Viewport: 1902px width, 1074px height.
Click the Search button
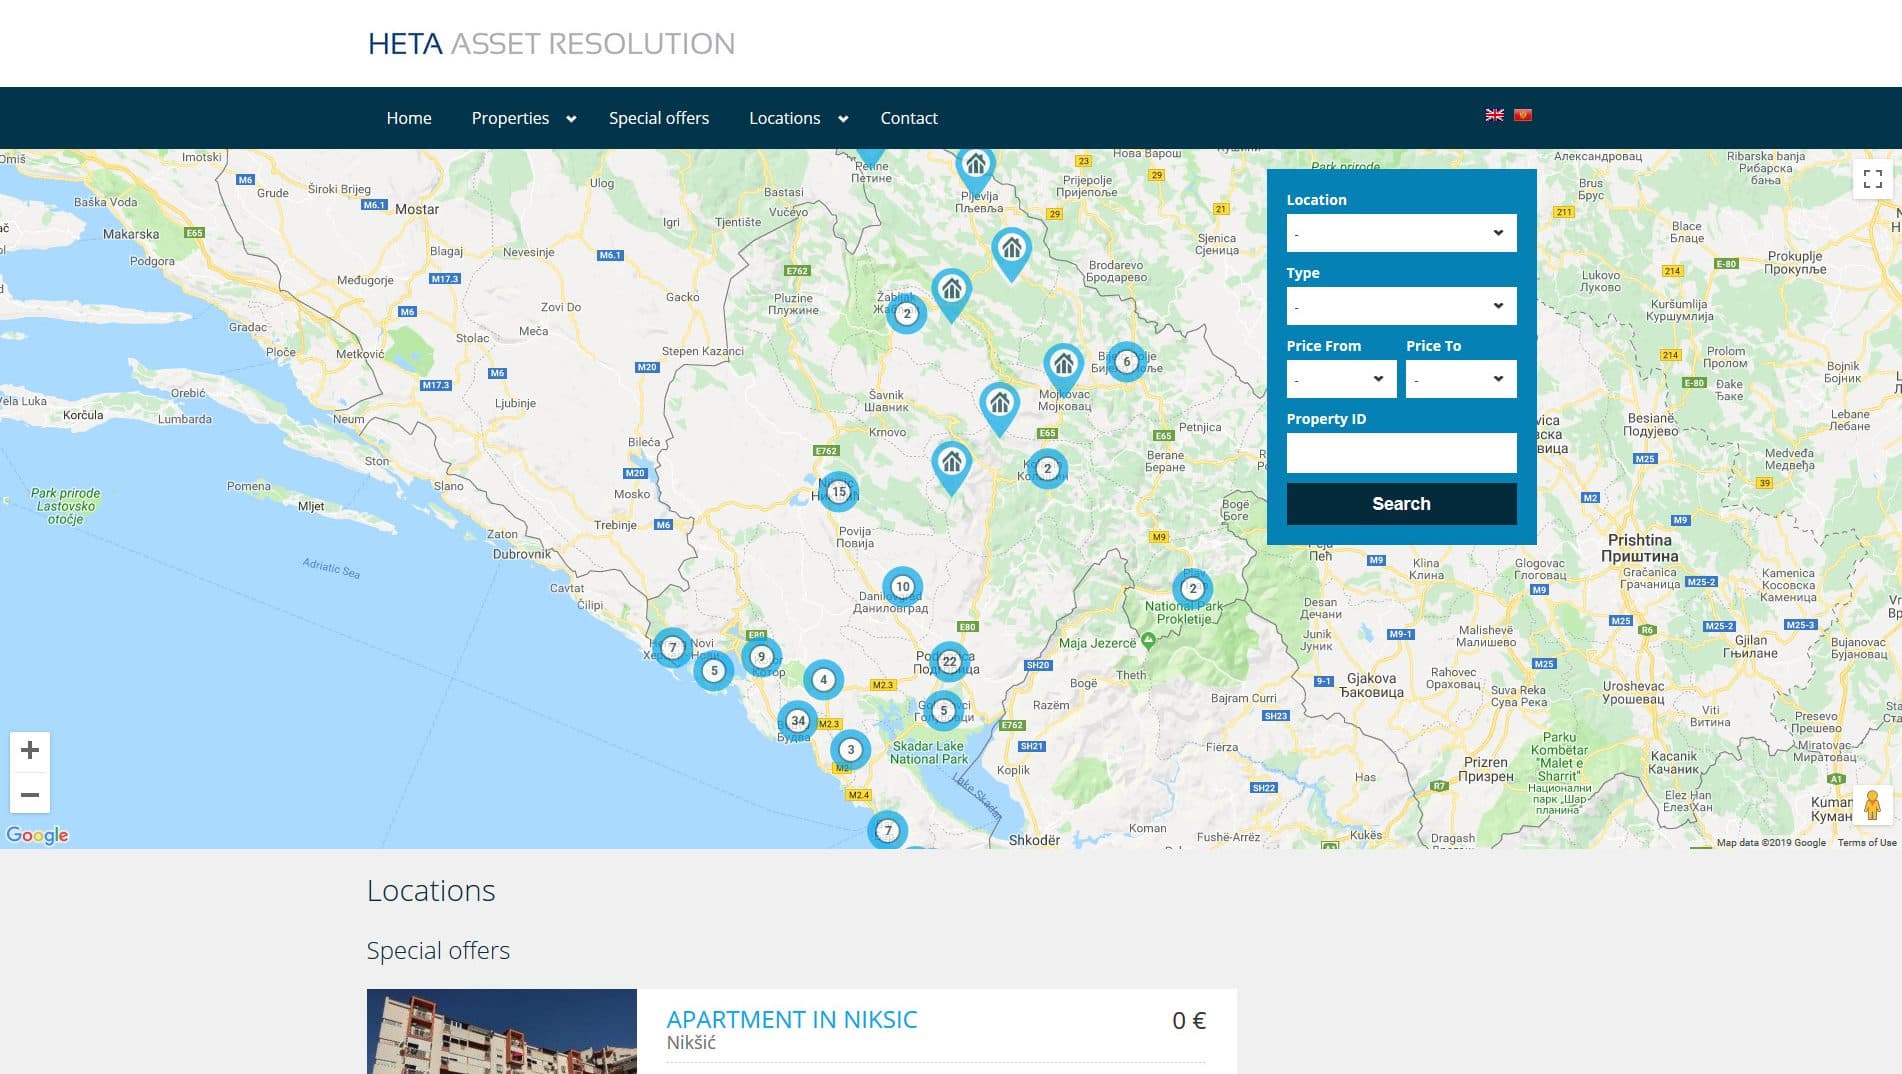(1401, 504)
